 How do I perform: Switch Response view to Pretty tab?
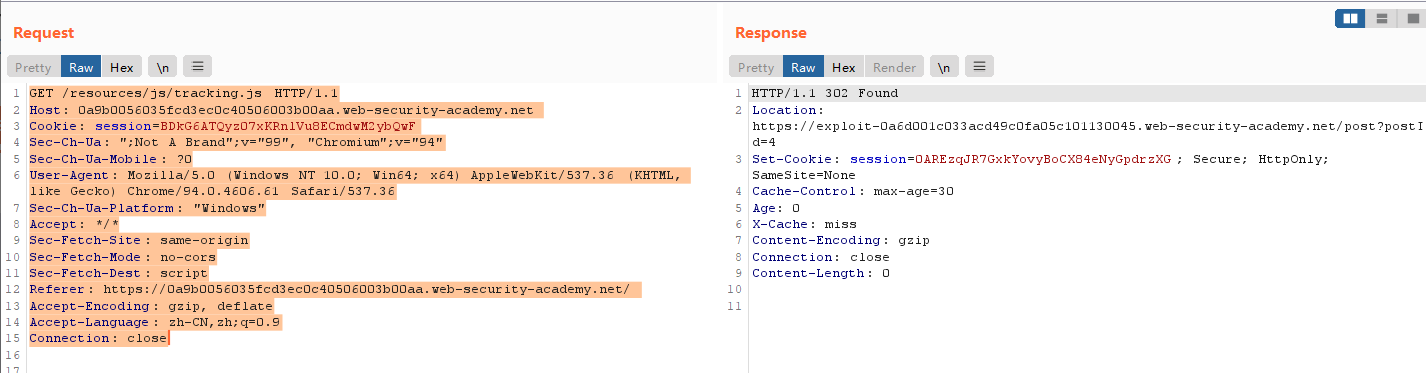point(756,67)
